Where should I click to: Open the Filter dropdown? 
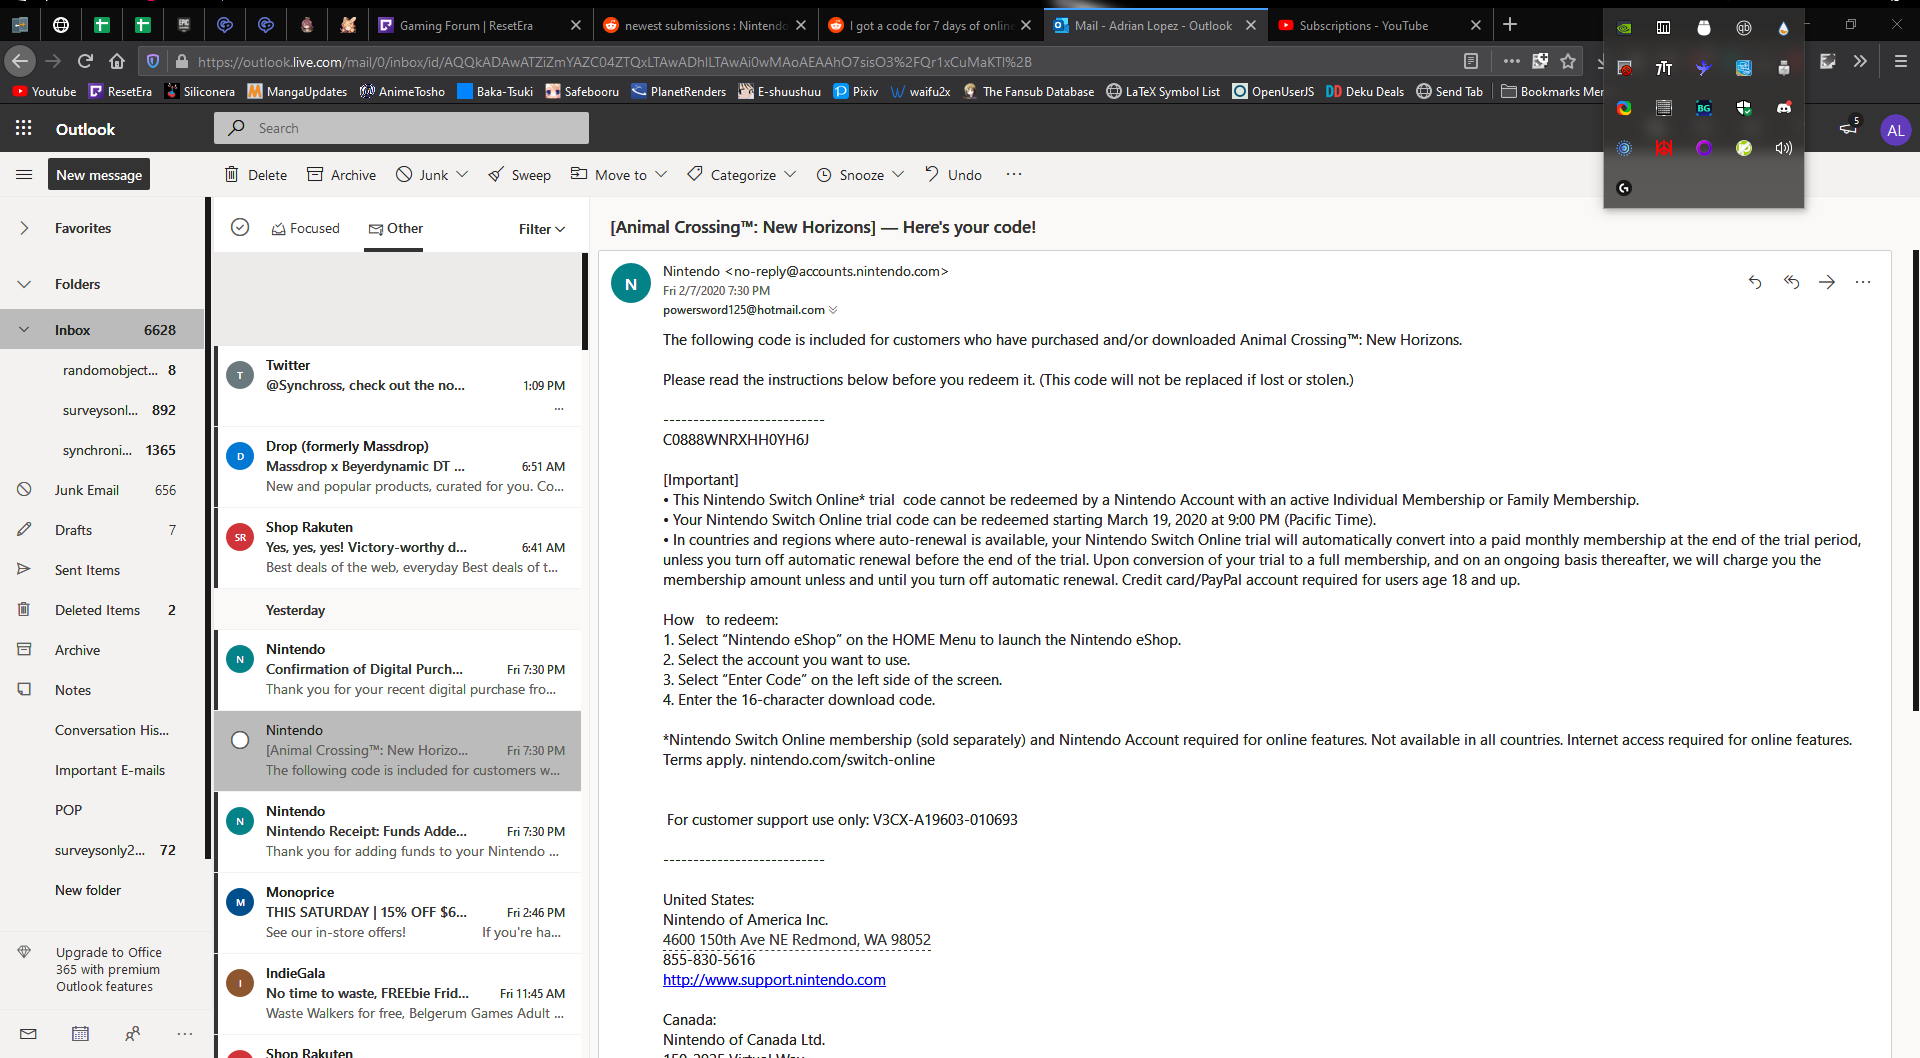point(542,229)
